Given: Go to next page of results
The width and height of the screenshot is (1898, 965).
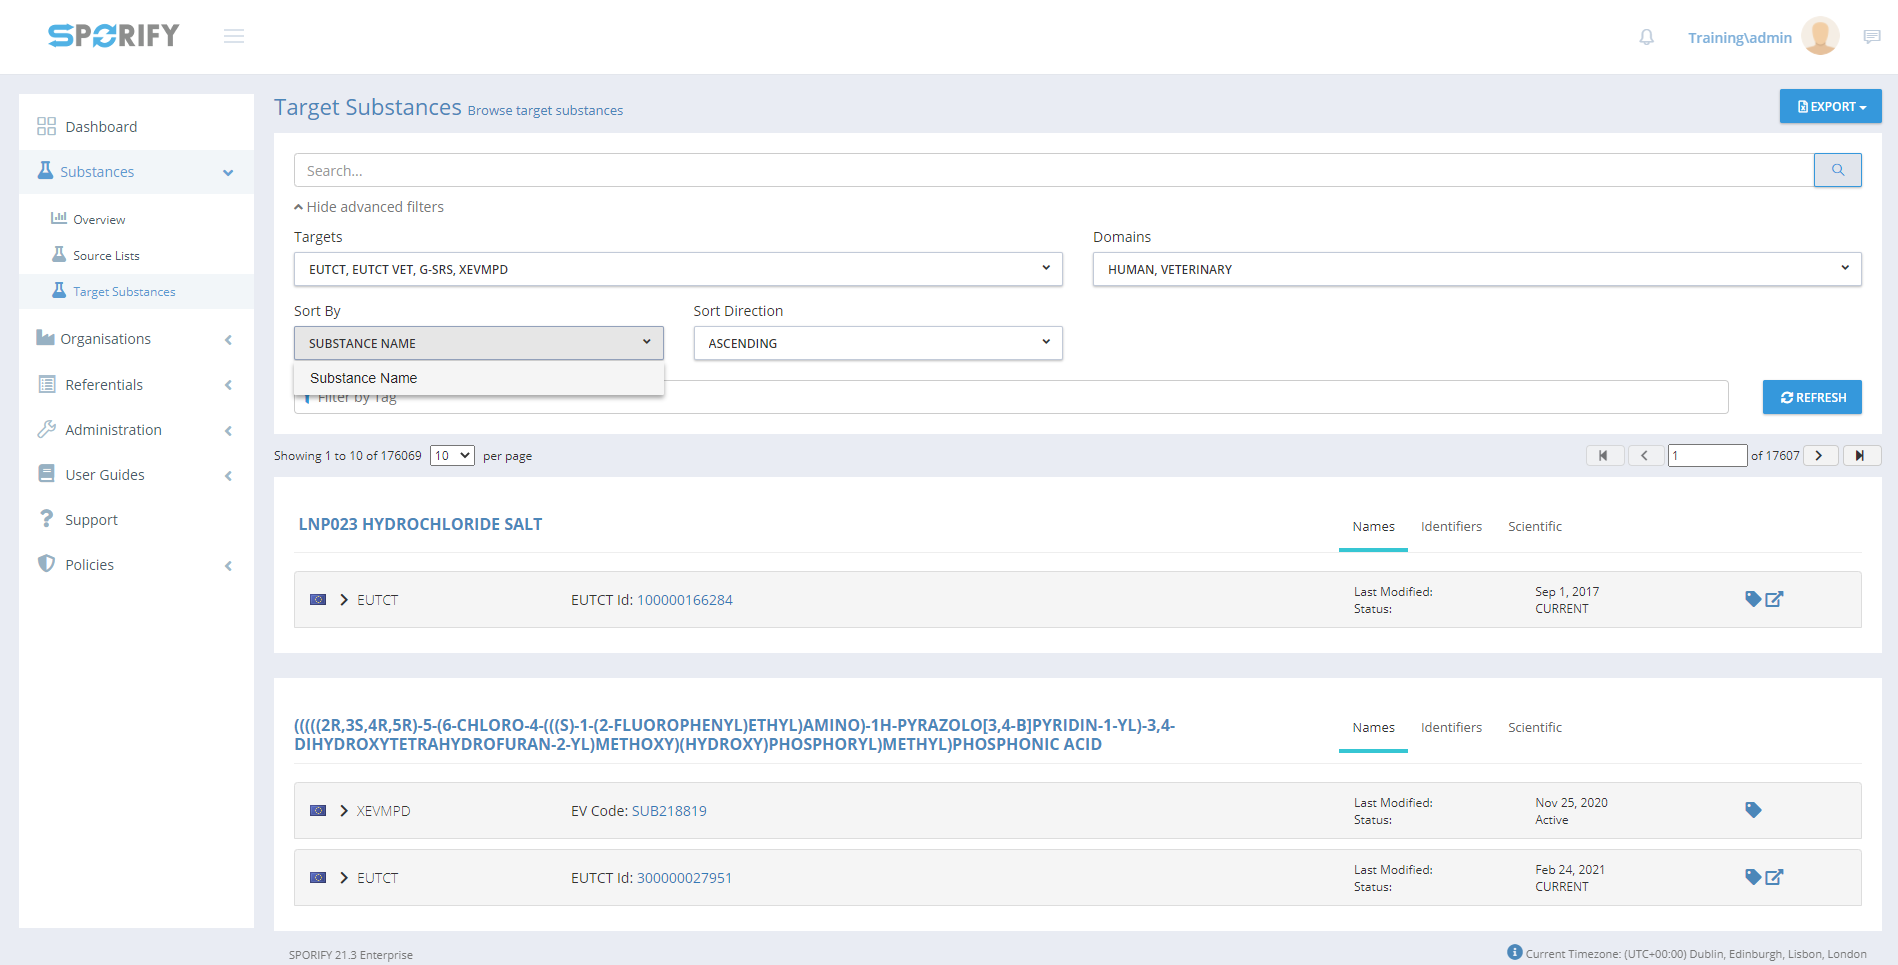Looking at the screenshot, I should click(1820, 456).
